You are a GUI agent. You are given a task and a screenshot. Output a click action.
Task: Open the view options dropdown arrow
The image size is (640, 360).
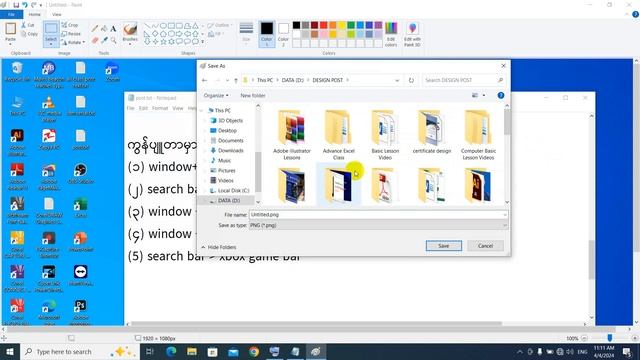pos(484,96)
